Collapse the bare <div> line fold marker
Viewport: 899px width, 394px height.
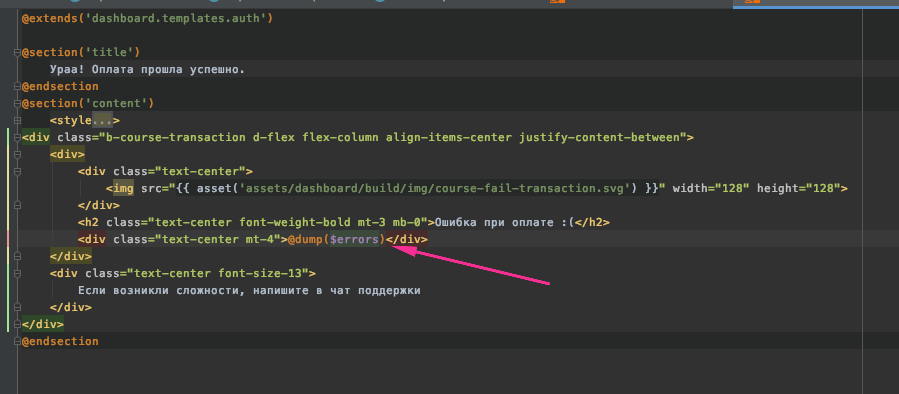pyautogui.click(x=17, y=154)
